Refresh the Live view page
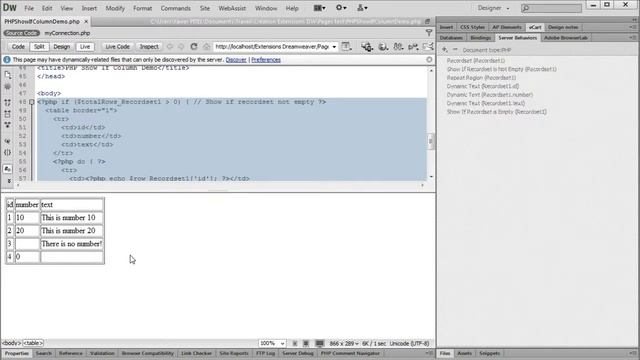 pos(194,47)
